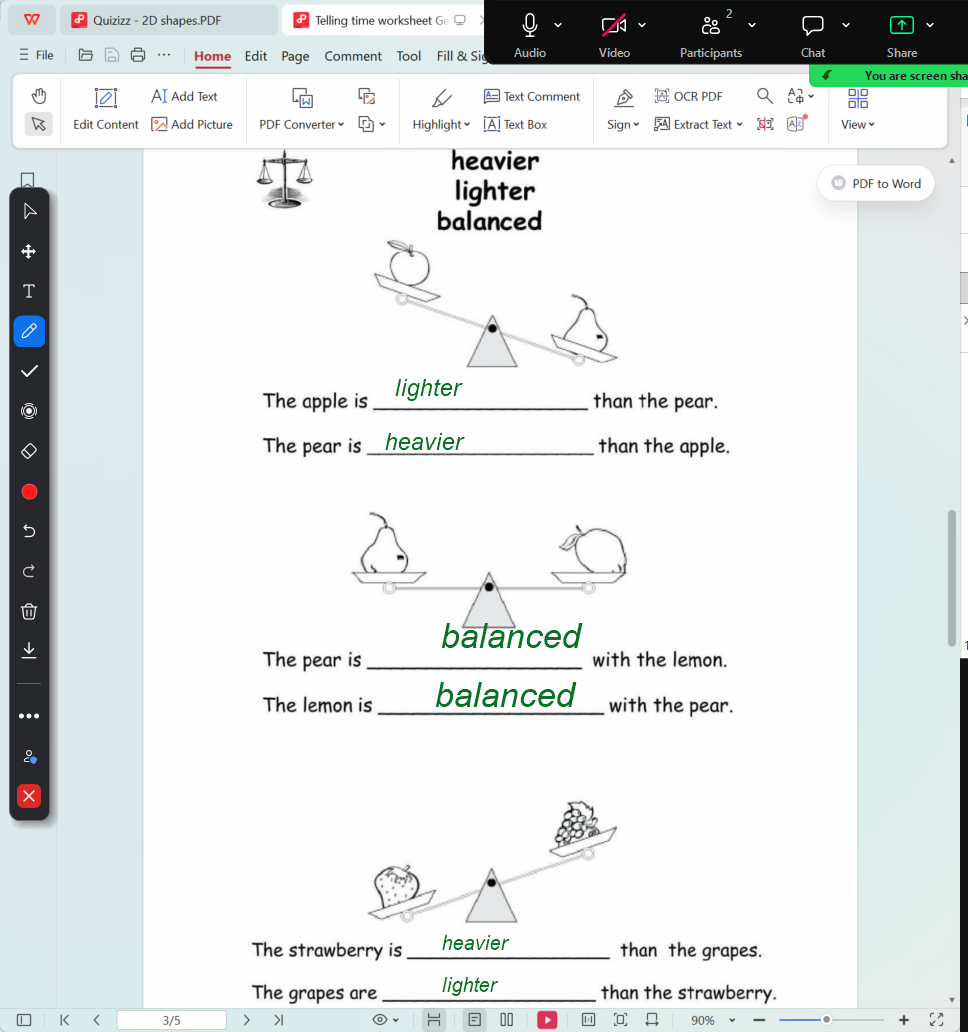Toggle the sidebar panel icon
968x1032 pixels.
[x=24, y=1019]
